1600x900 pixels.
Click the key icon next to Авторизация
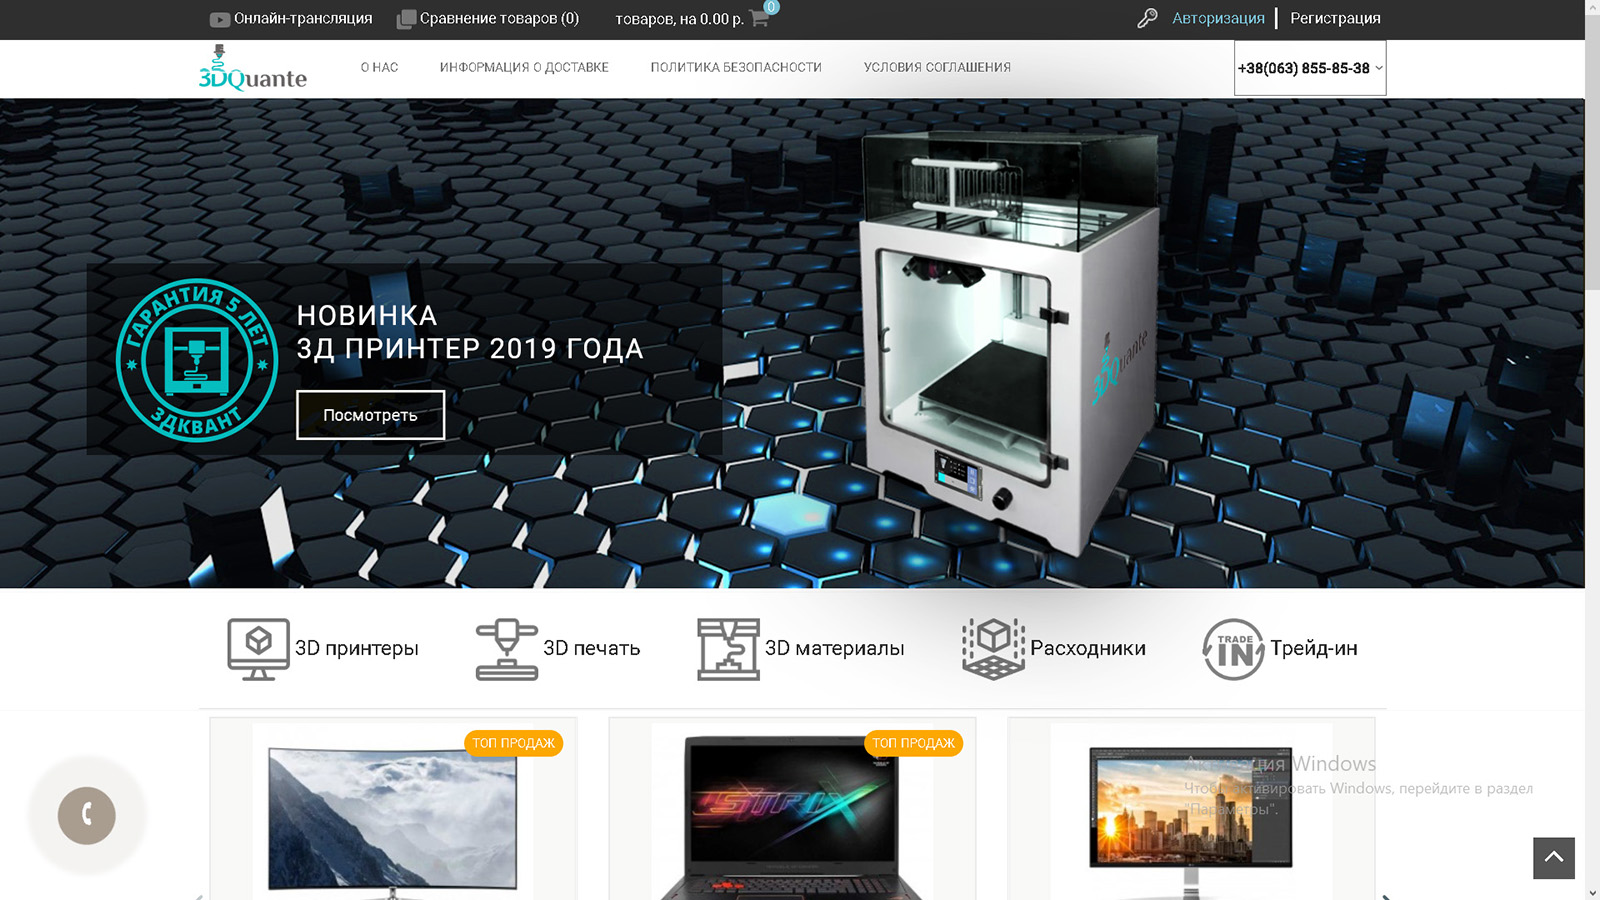click(x=1147, y=18)
